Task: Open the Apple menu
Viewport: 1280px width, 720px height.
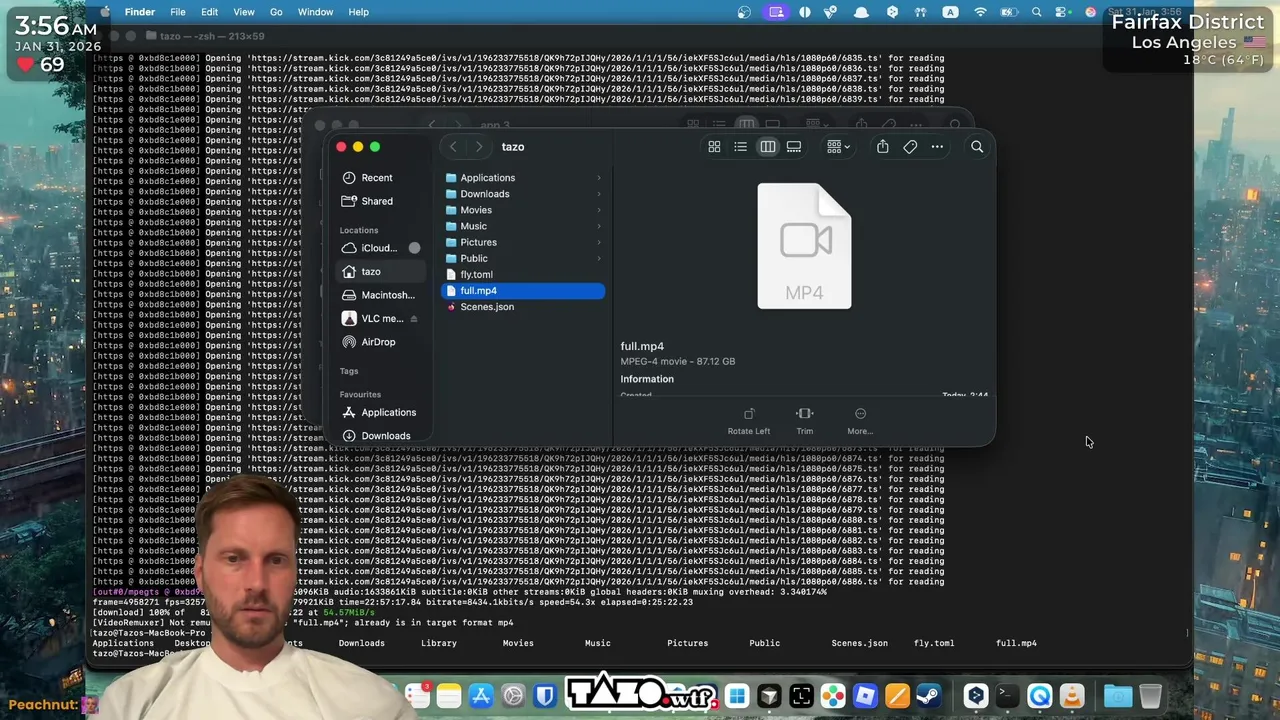Action: [105, 12]
